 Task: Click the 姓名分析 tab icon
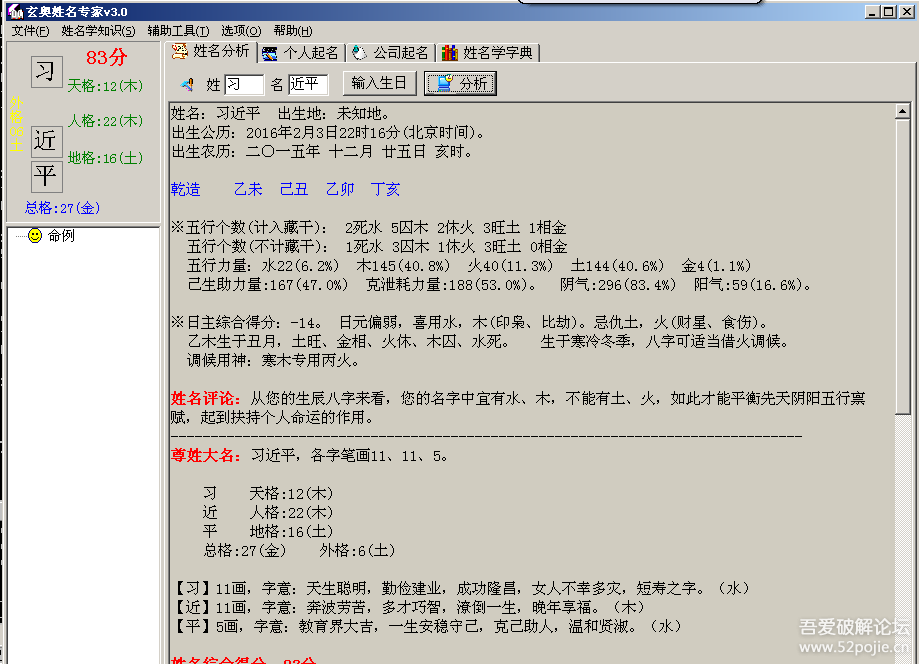(x=180, y=52)
